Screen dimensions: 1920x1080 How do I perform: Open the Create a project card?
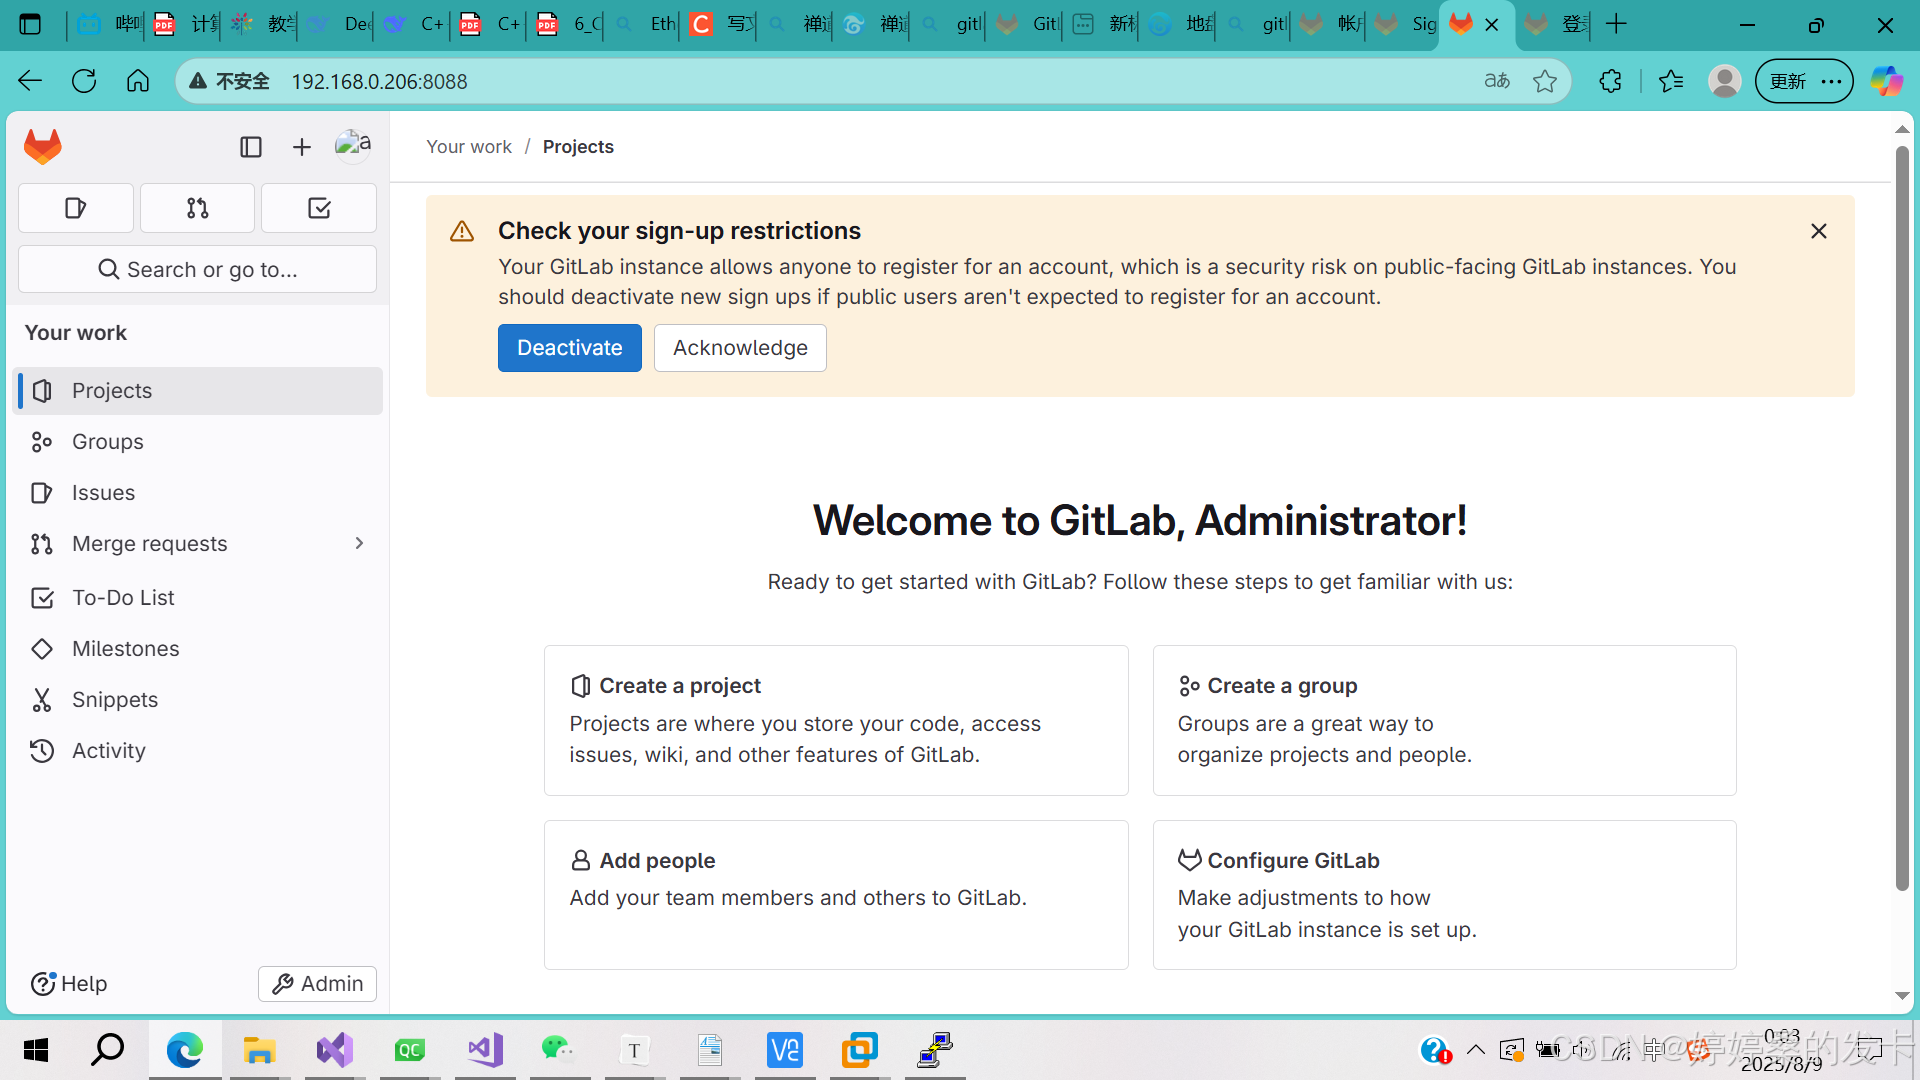pyautogui.click(x=836, y=720)
